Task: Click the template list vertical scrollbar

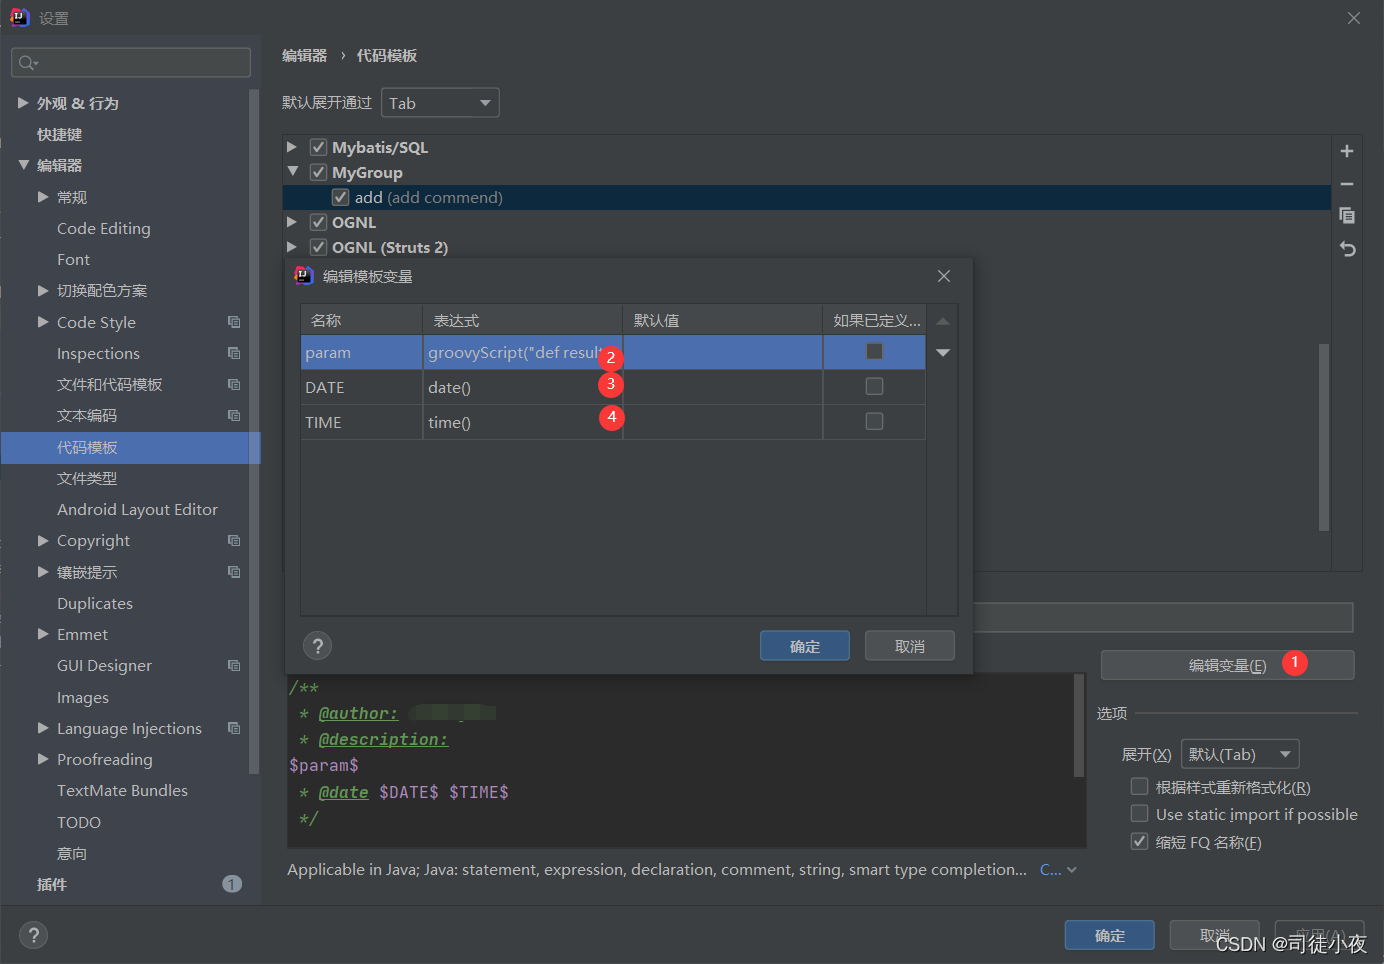Action: tap(1324, 437)
